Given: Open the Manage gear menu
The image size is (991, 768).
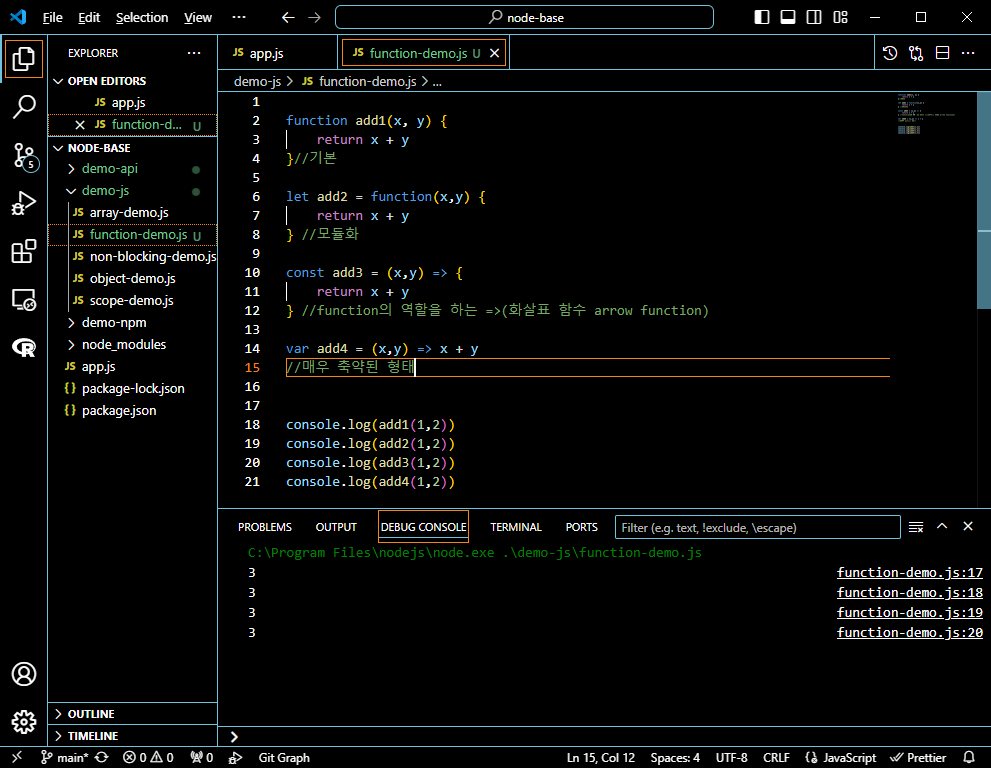Looking at the screenshot, I should click(23, 721).
